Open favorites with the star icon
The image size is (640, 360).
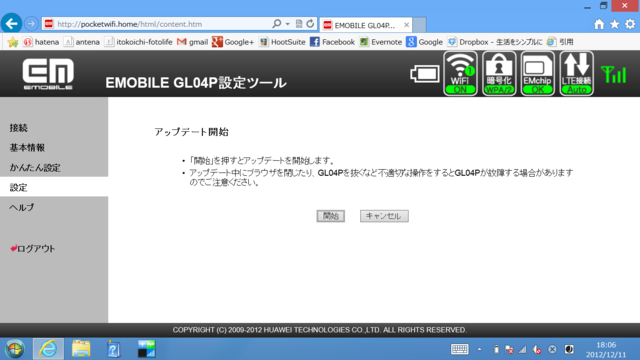614,24
